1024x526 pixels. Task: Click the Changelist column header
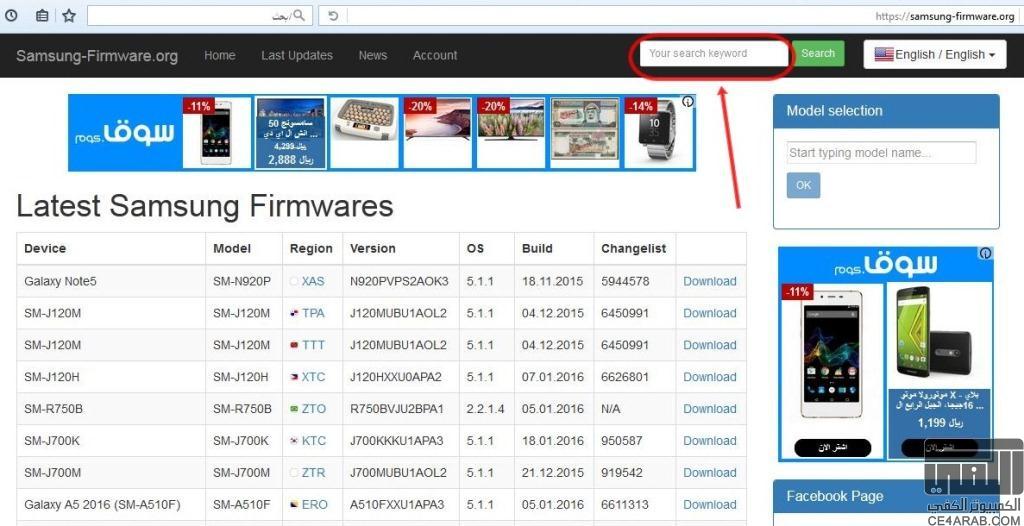[x=633, y=249]
